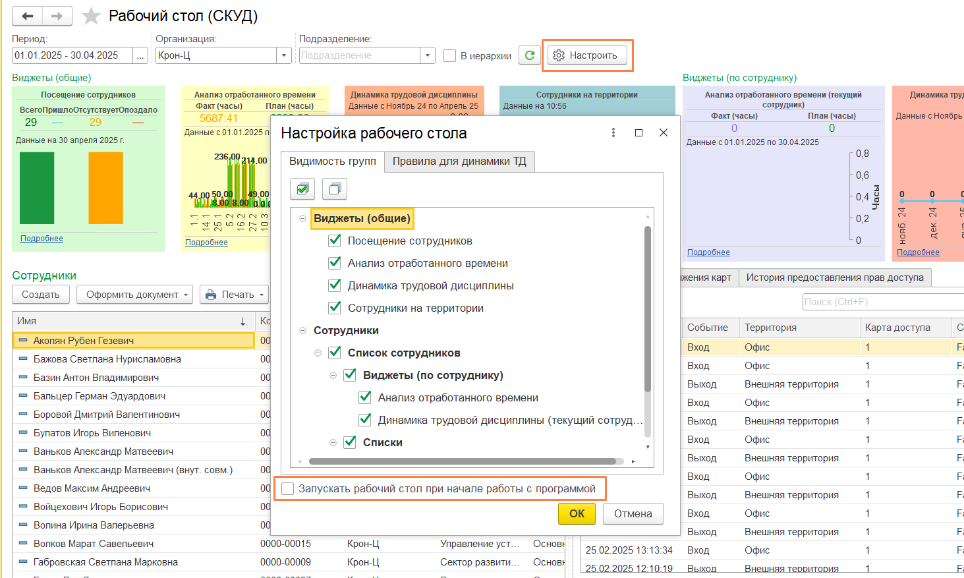Open 'История предоставления прав доступа' tab

834,277
